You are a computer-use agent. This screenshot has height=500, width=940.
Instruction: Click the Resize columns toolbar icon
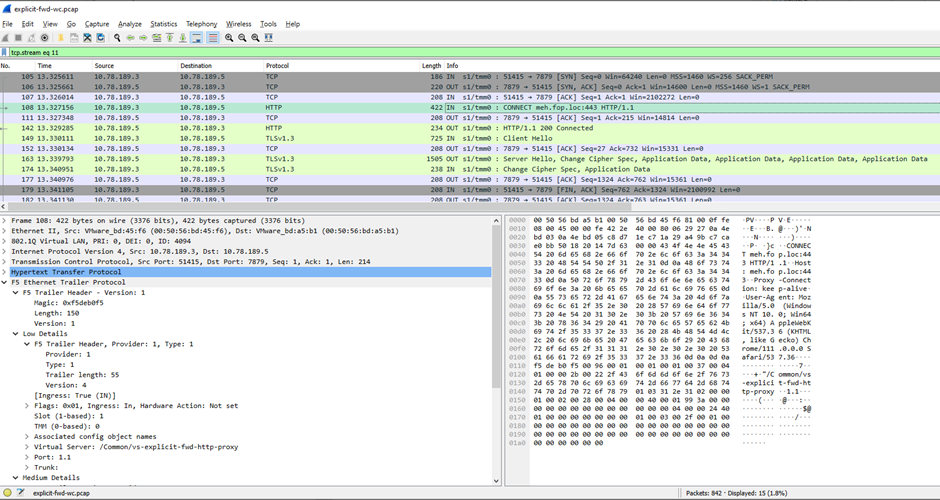pyautogui.click(x=268, y=38)
